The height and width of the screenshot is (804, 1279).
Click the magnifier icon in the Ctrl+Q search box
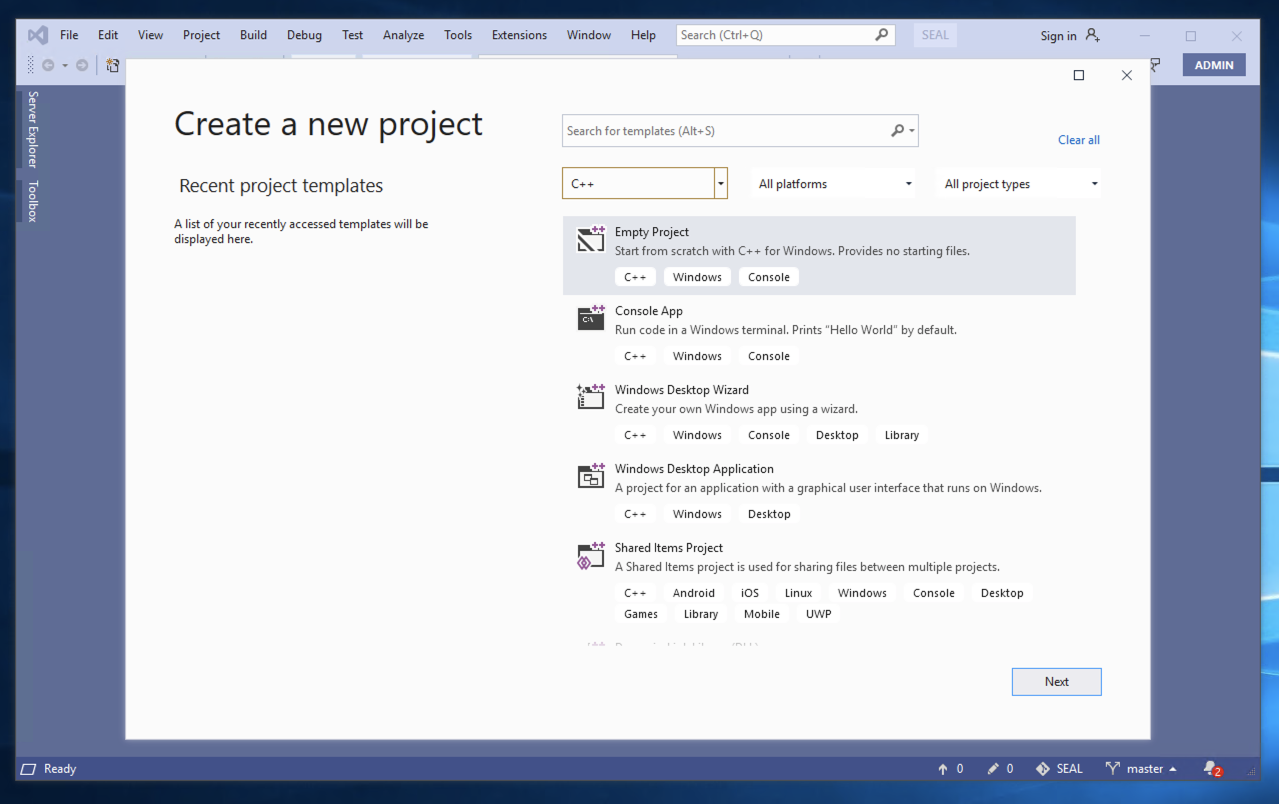point(881,35)
